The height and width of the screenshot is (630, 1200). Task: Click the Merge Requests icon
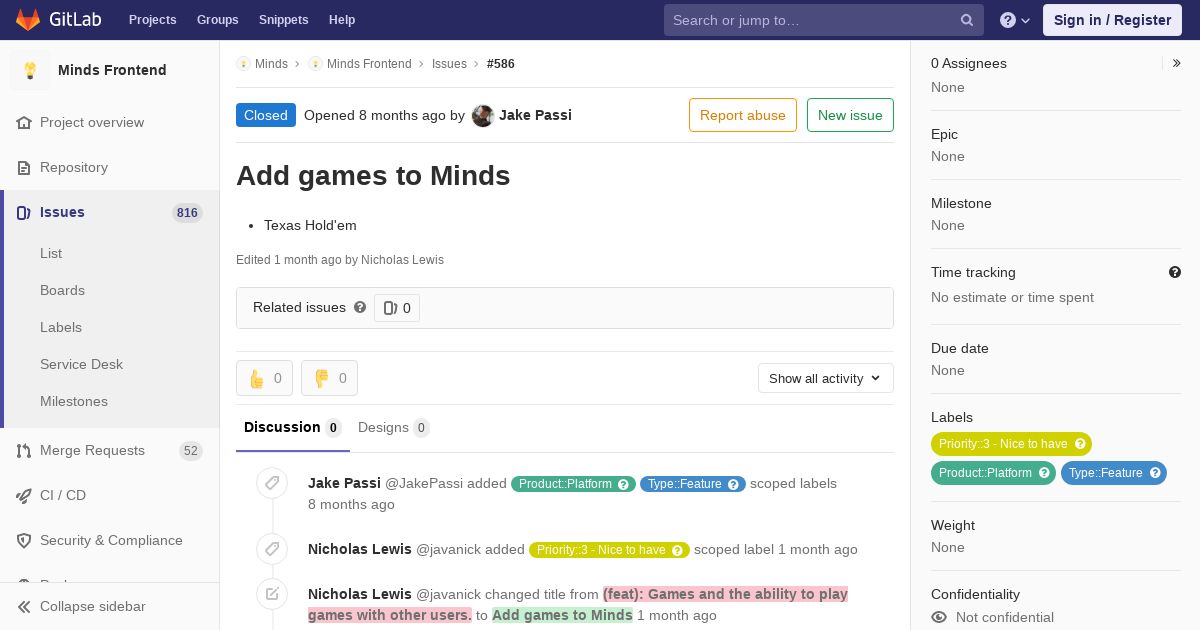(24, 450)
